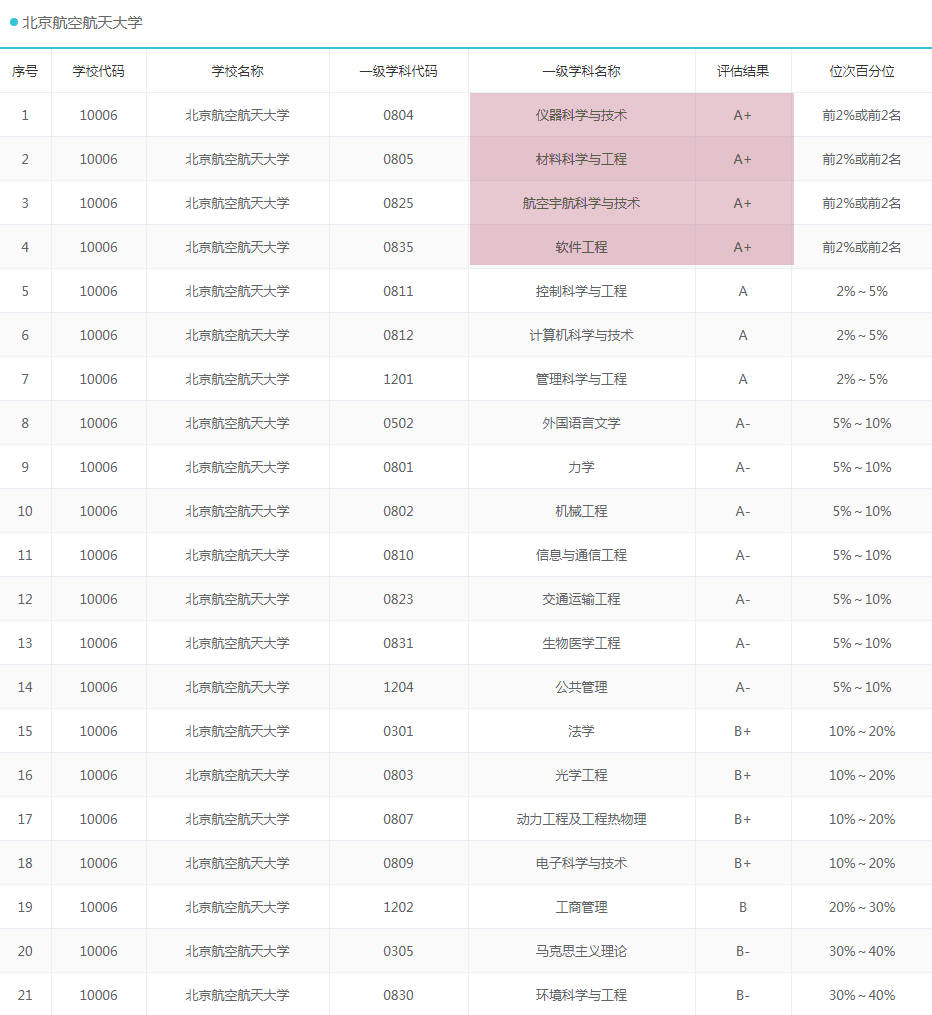Click subject code 0804 in the first row

coord(399,115)
